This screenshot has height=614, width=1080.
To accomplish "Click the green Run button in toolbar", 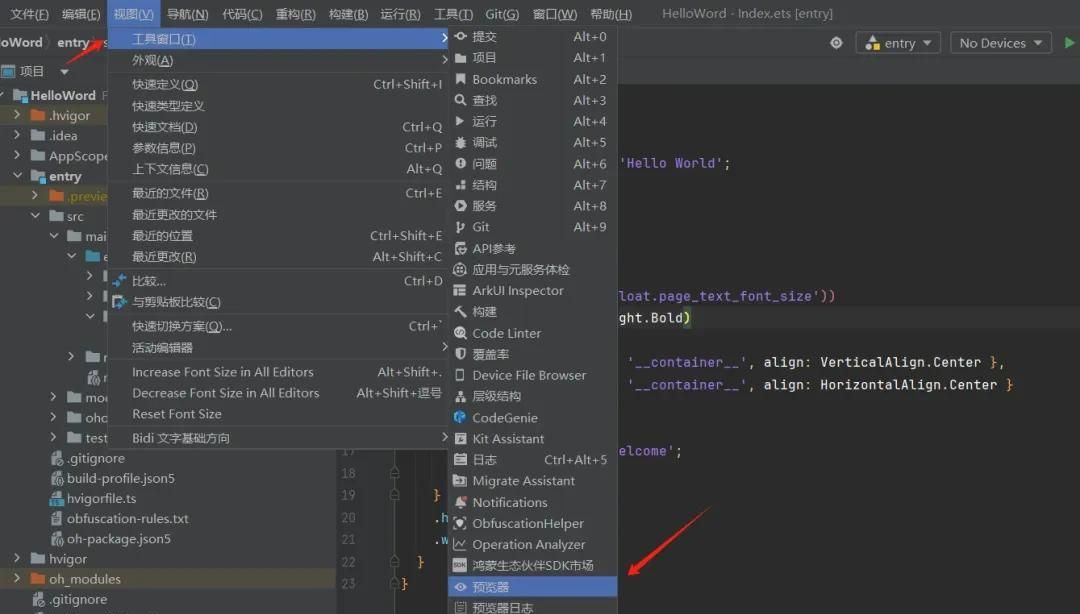I will (x=1070, y=43).
